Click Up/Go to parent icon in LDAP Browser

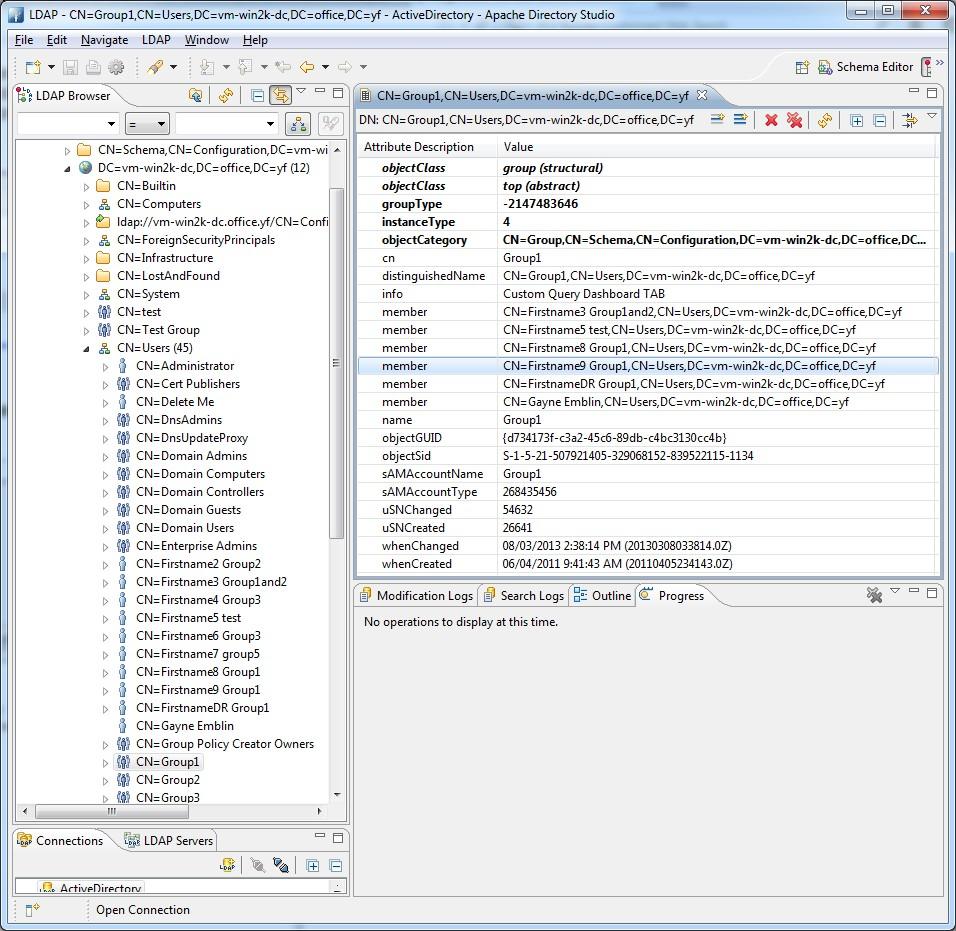point(195,95)
